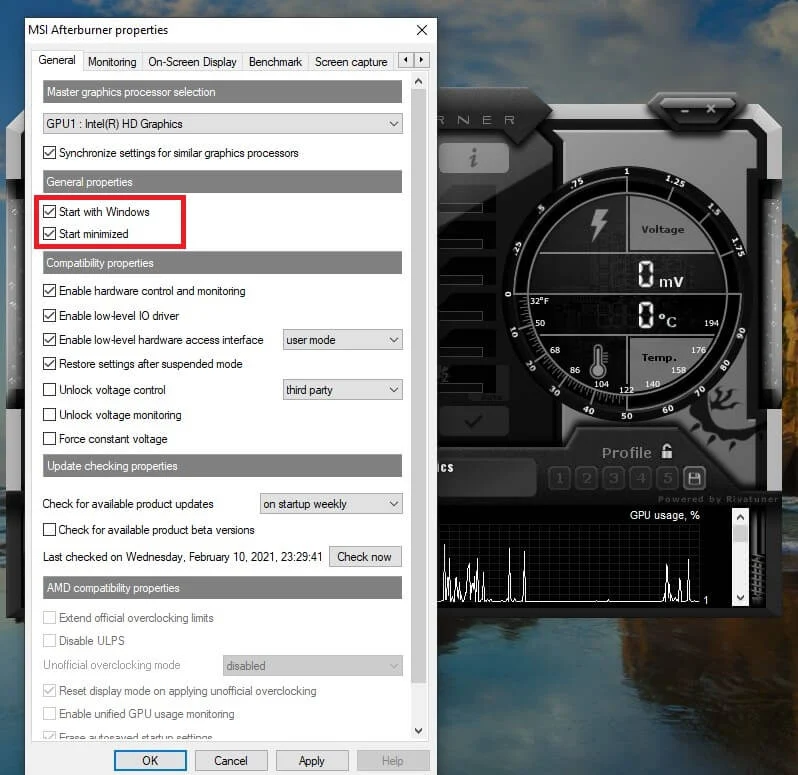
Task: Click the save profile floppy icon
Action: pyautogui.click(x=695, y=478)
